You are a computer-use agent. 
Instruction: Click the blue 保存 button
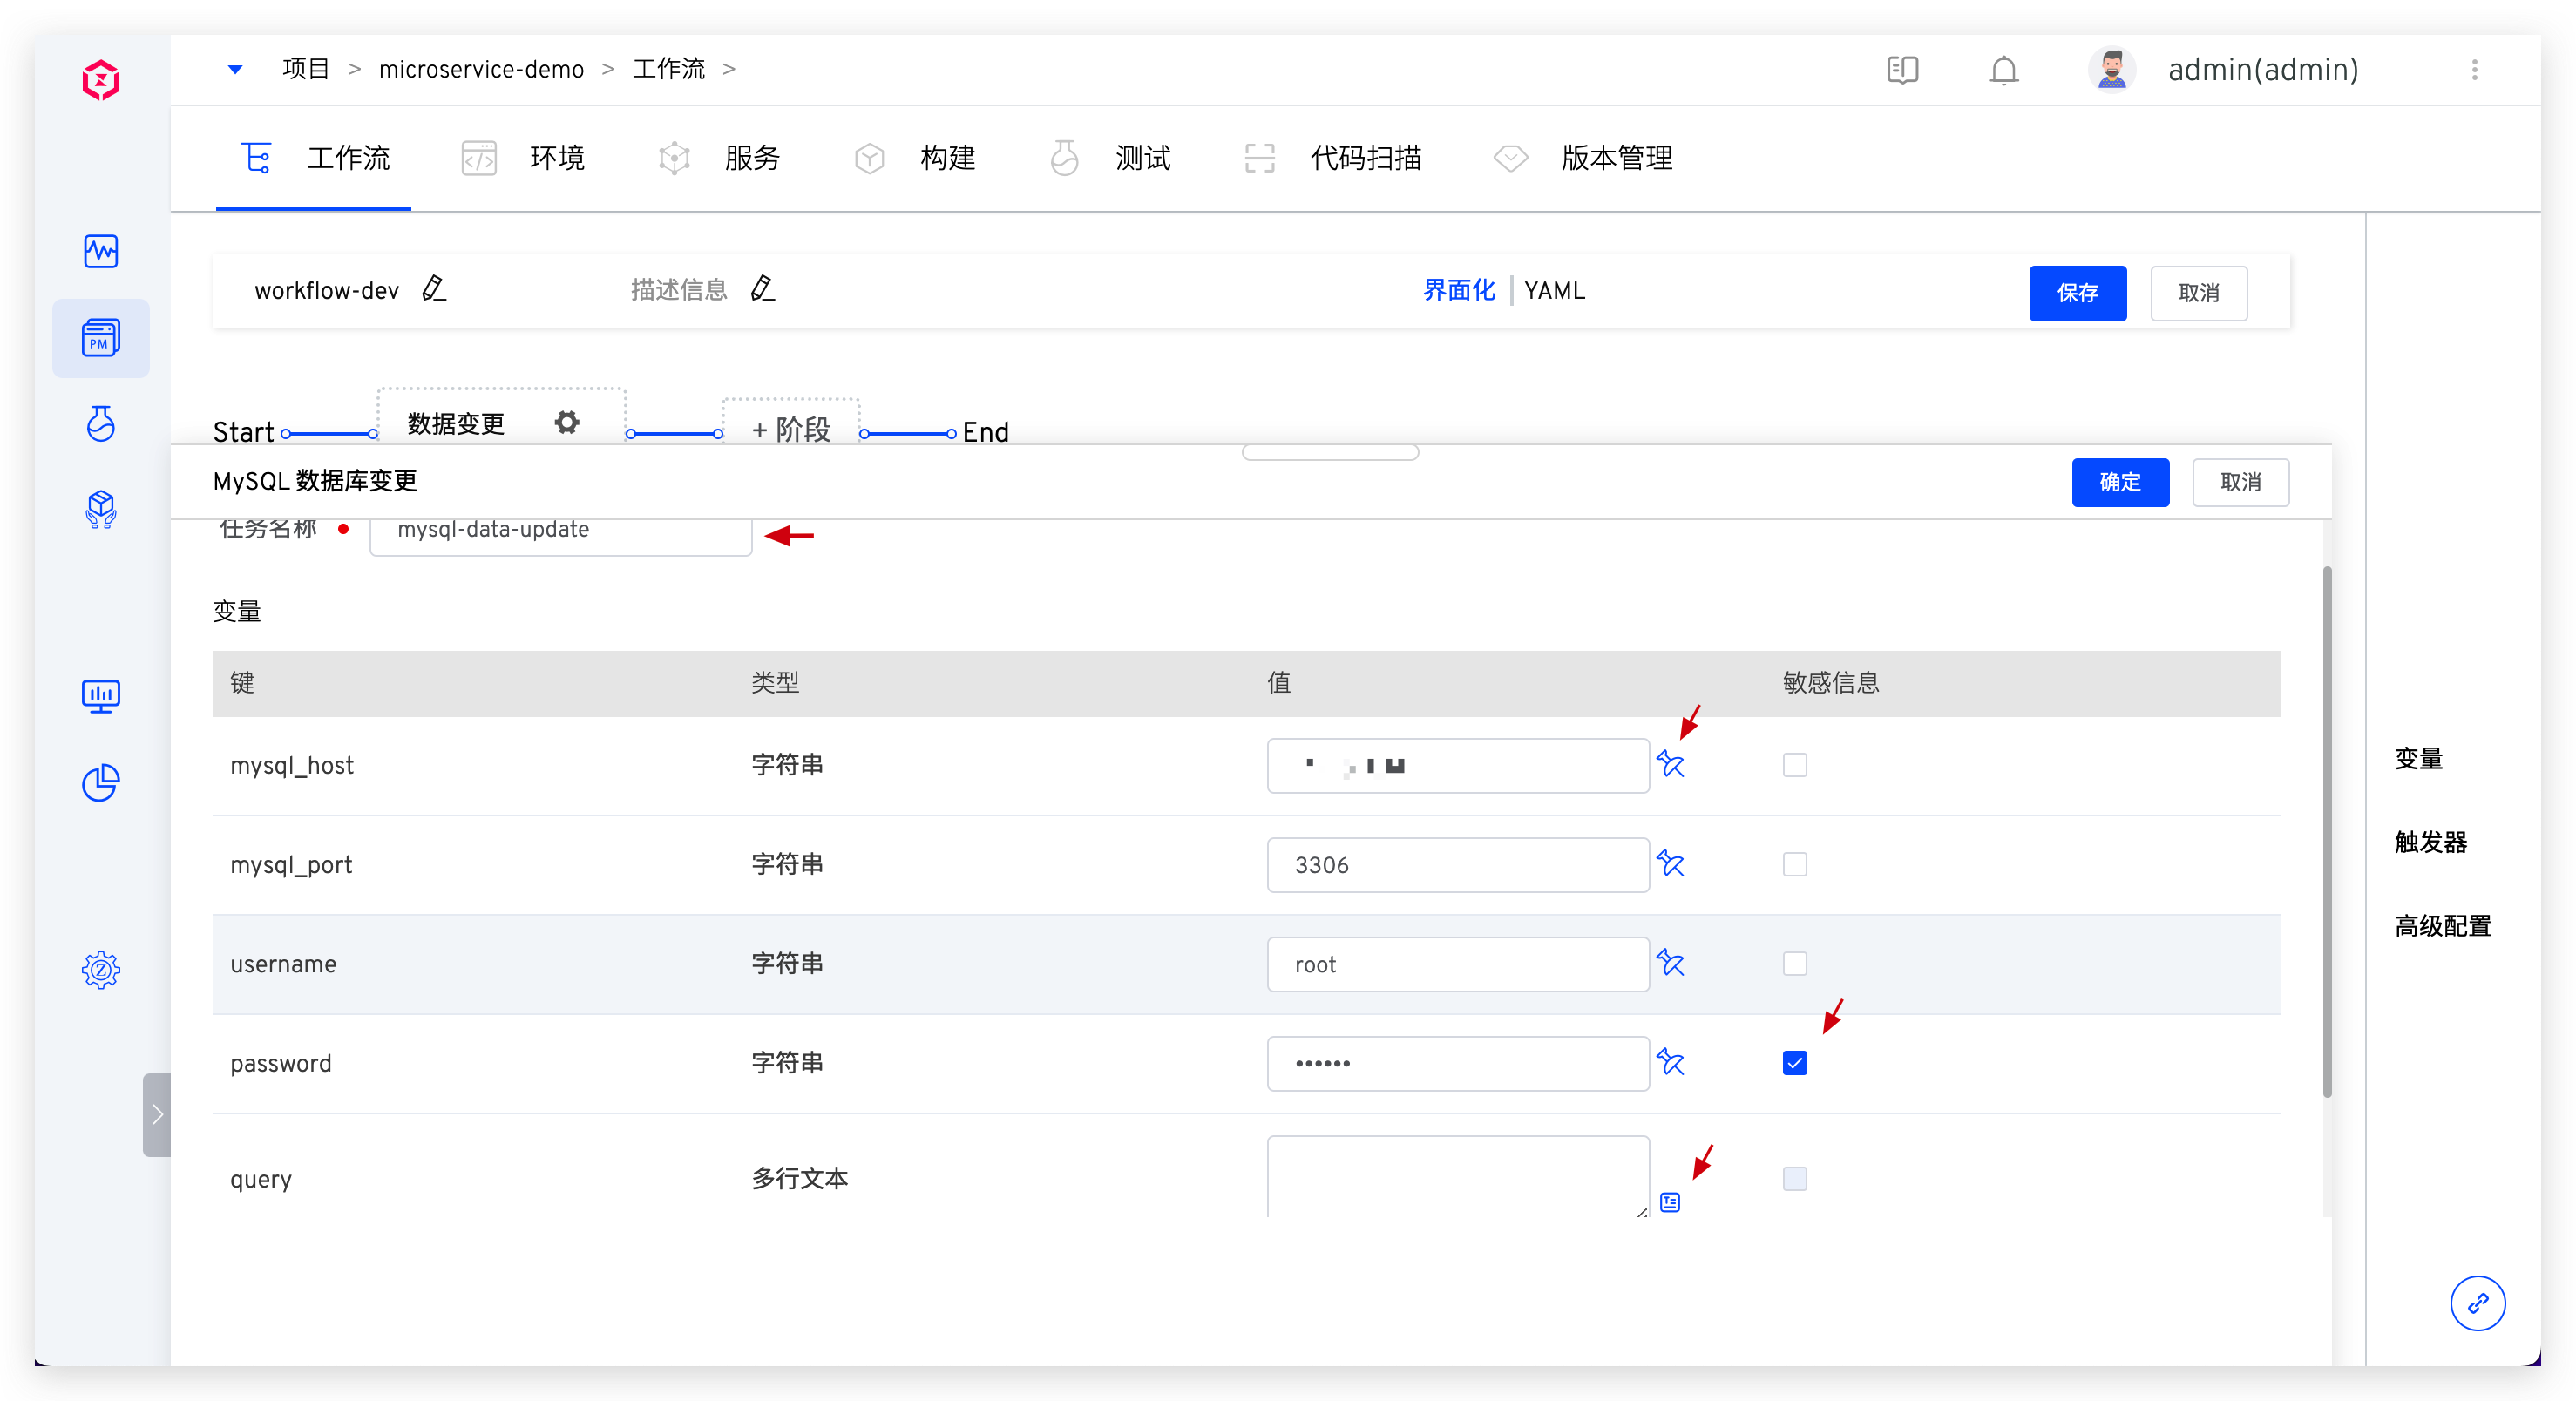2077,293
